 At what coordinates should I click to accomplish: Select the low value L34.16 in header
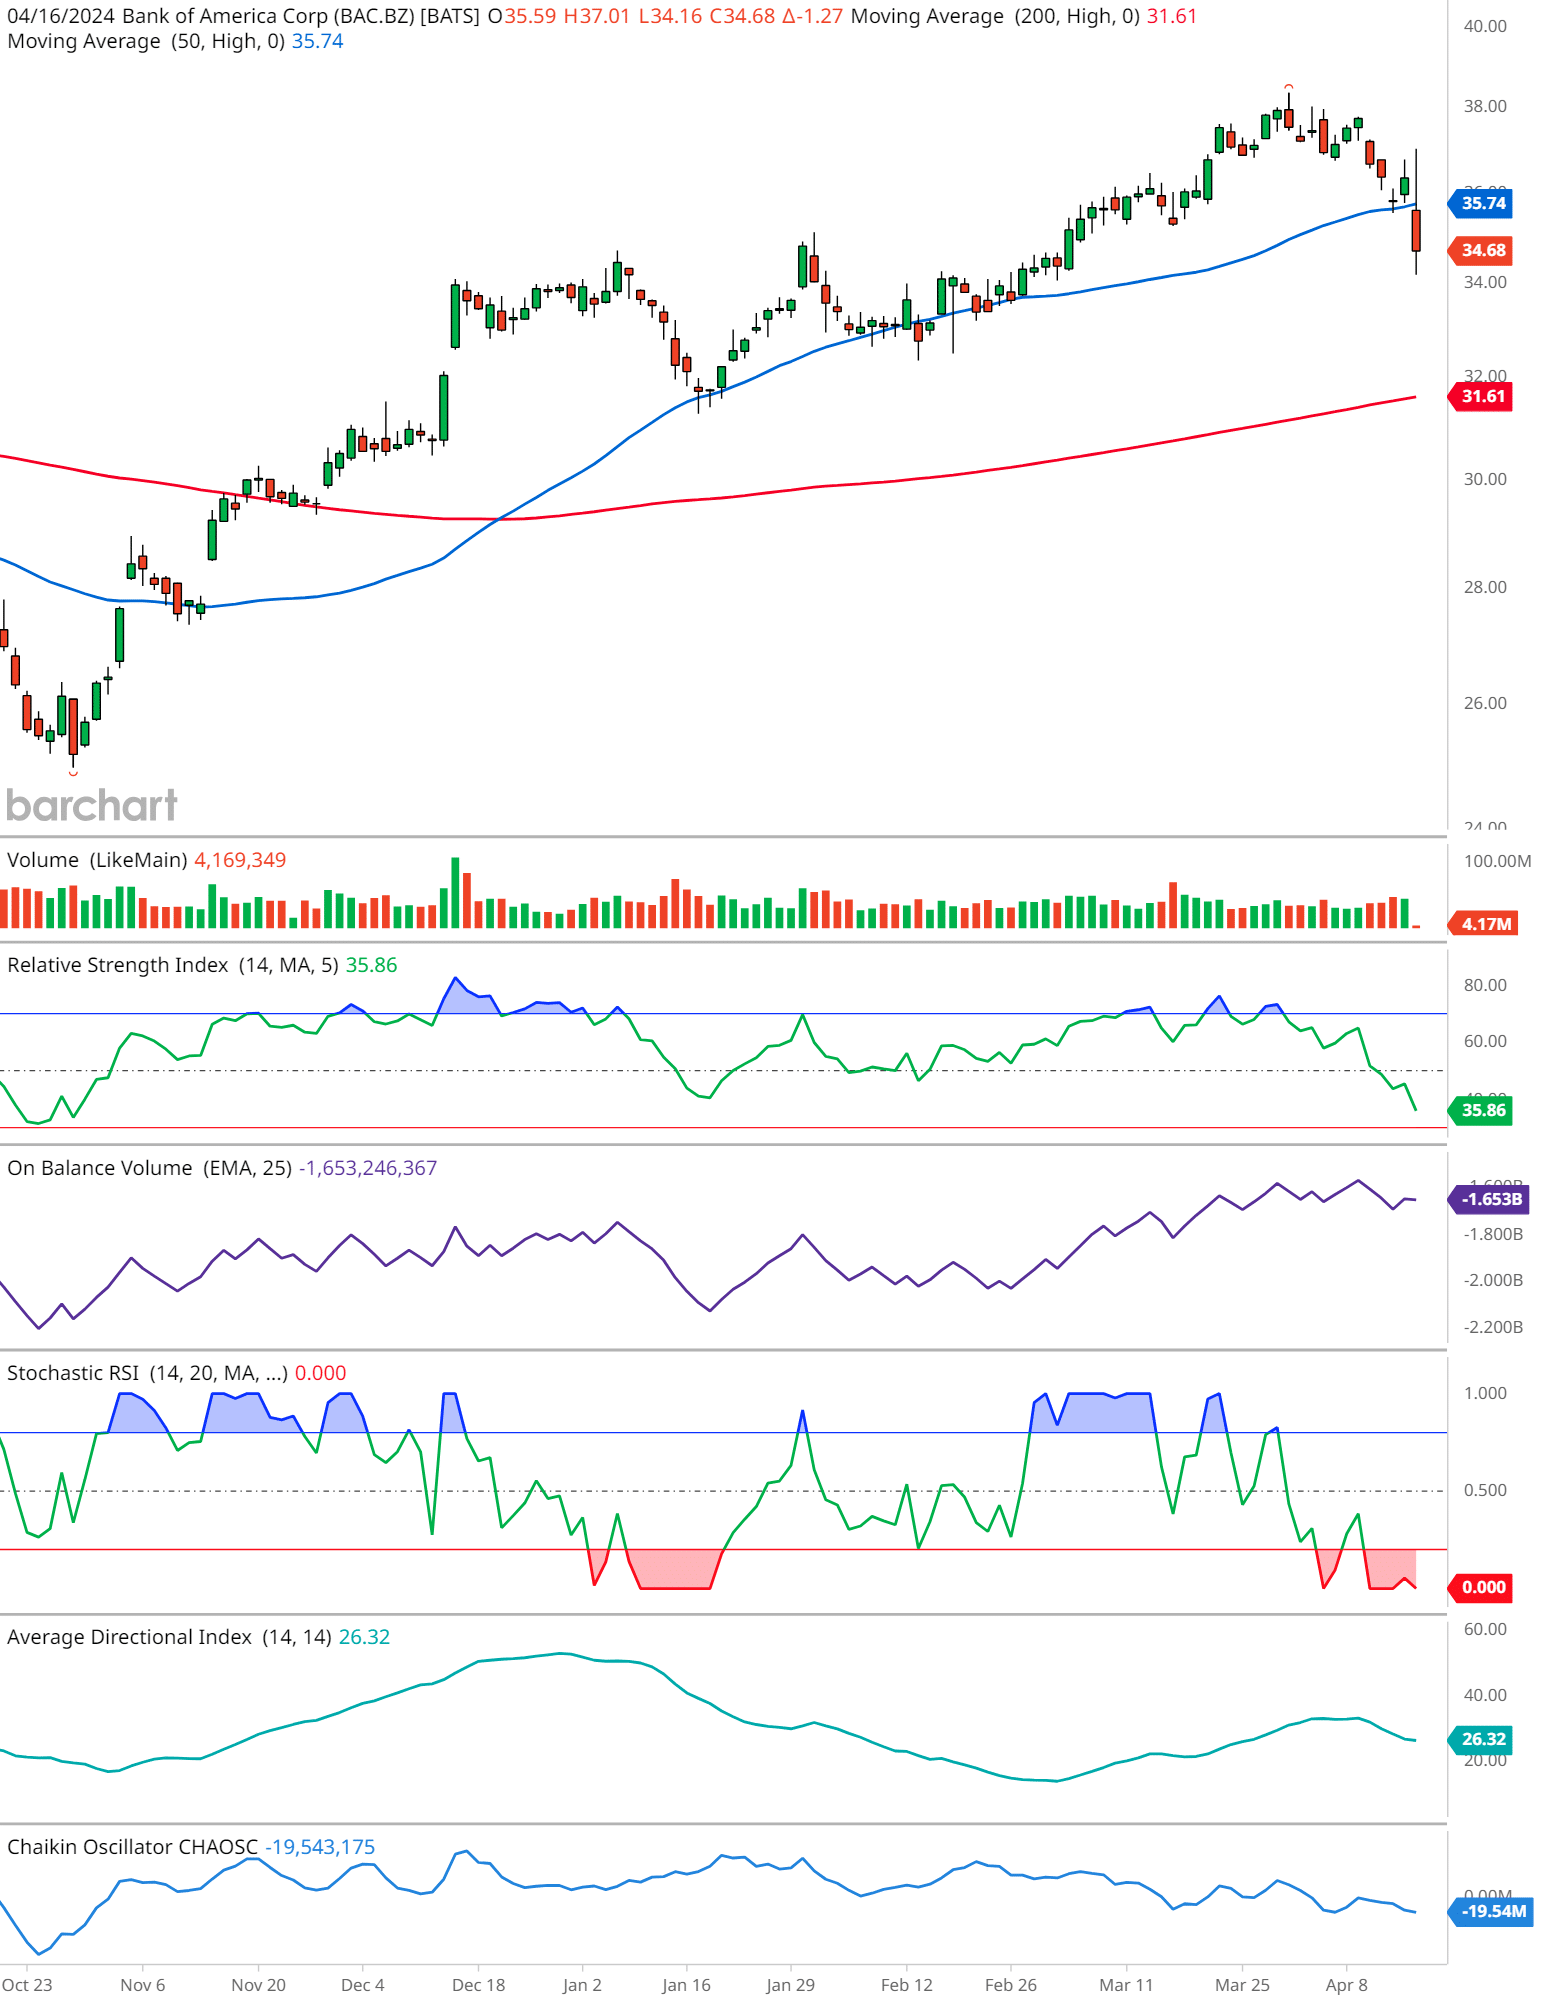[671, 16]
